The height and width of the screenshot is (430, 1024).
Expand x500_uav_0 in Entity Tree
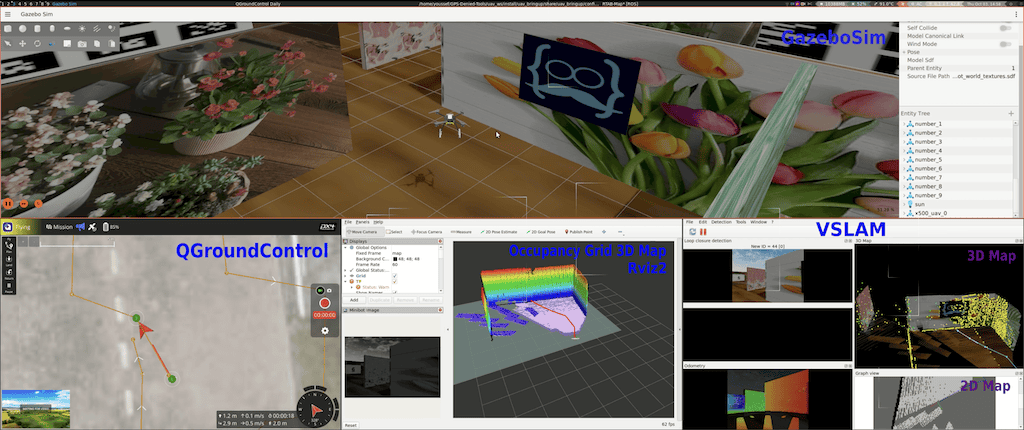(x=904, y=213)
